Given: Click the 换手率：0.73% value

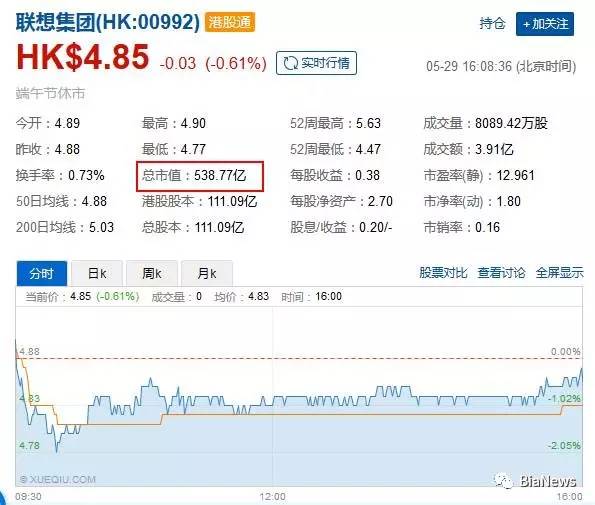Looking at the screenshot, I should click(x=60, y=176).
